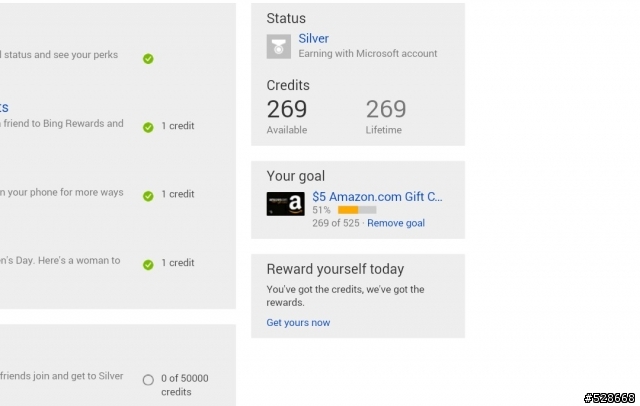Click the '0 of 50000 credits' text
The height and width of the screenshot is (406, 640).
click(x=185, y=385)
